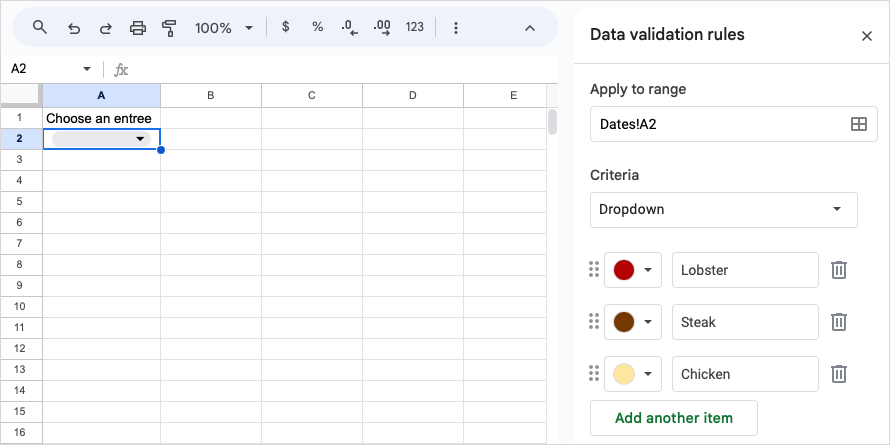Change the red color for Lobster
The image size is (890, 445).
(633, 270)
